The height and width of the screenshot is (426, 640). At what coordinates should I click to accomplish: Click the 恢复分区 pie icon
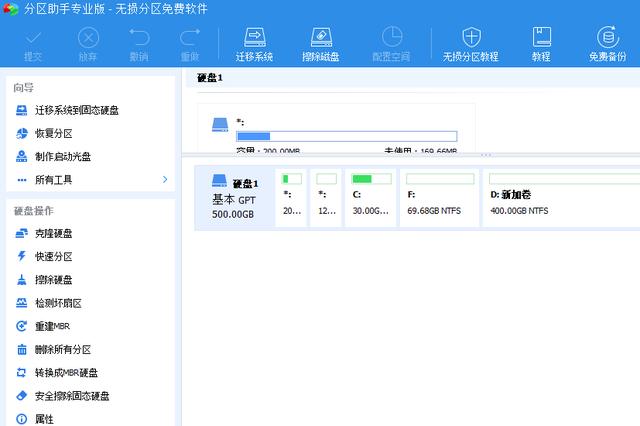click(21, 133)
